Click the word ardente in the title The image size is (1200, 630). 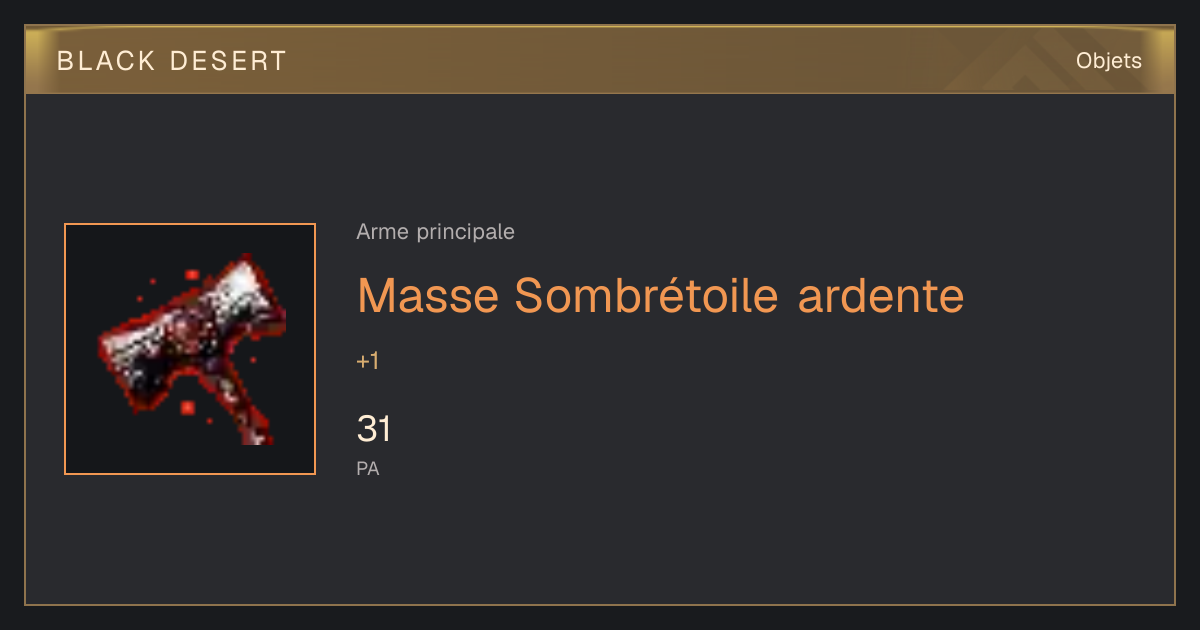pyautogui.click(x=881, y=295)
